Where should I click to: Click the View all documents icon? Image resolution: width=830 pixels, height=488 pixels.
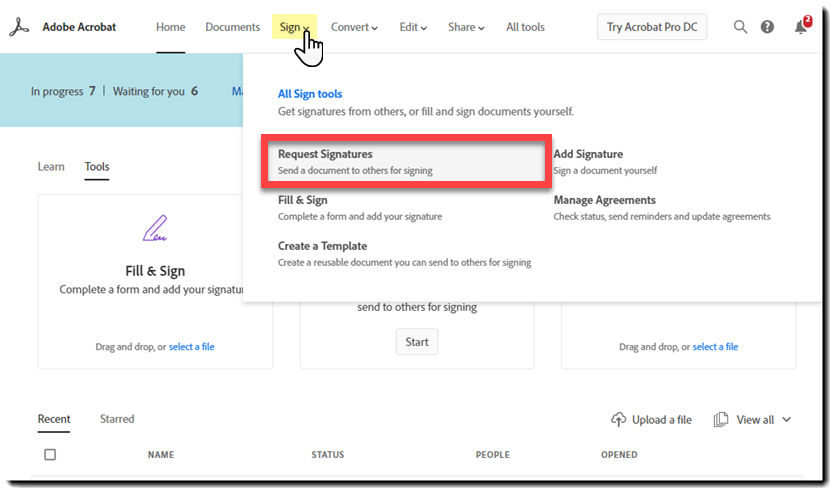pos(720,419)
